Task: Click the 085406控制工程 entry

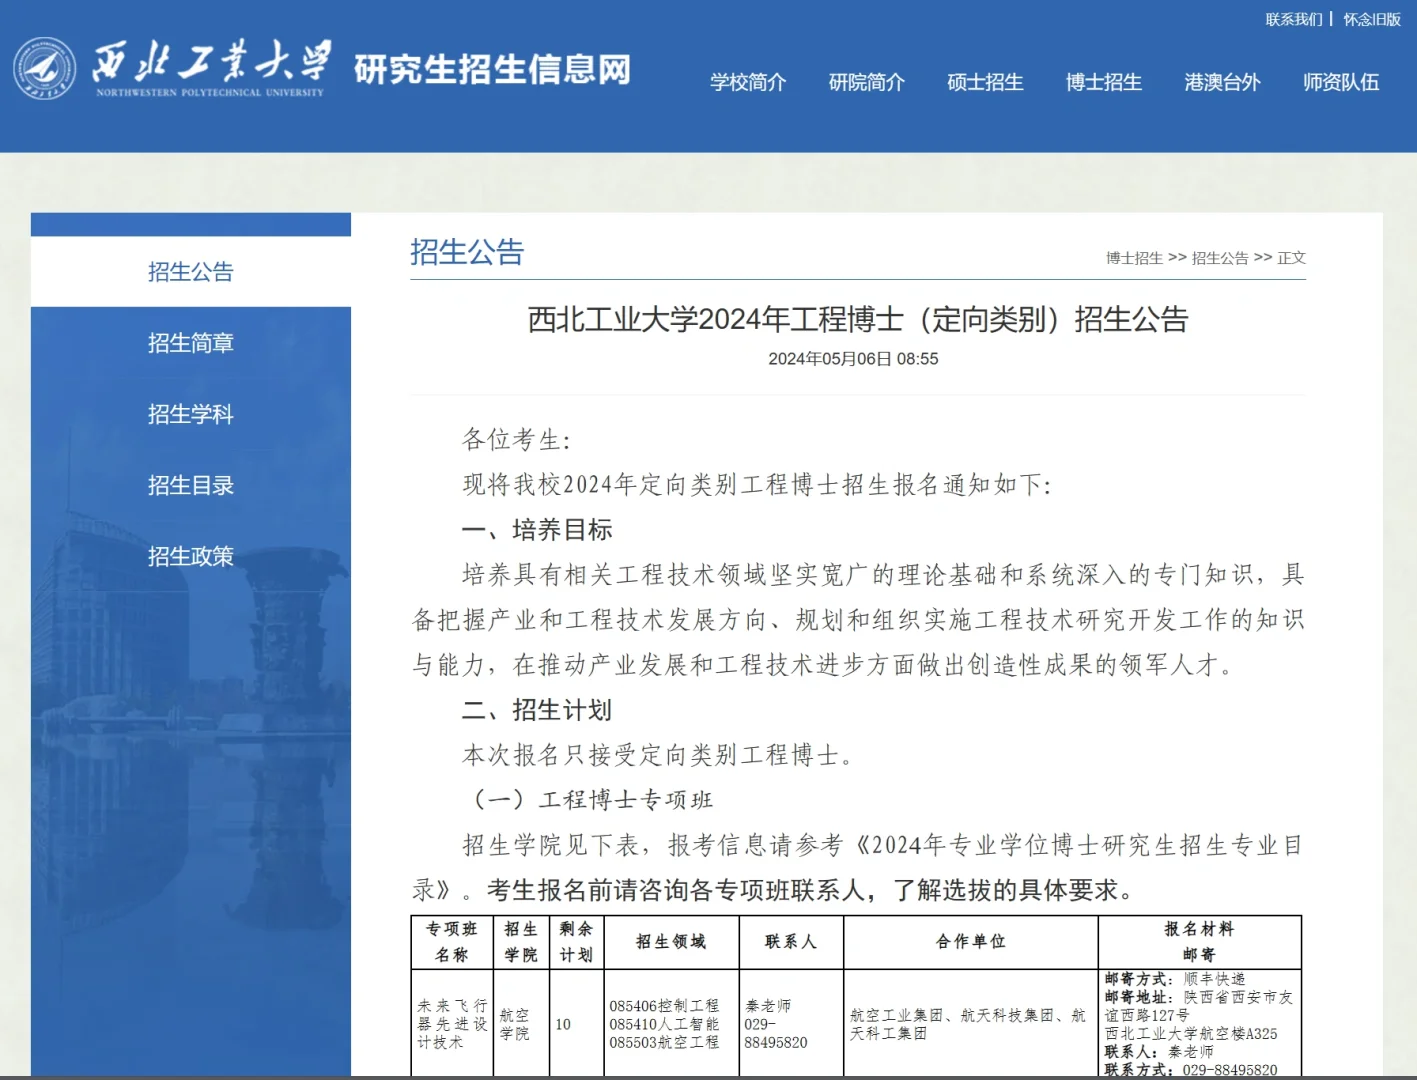Action: (664, 1006)
